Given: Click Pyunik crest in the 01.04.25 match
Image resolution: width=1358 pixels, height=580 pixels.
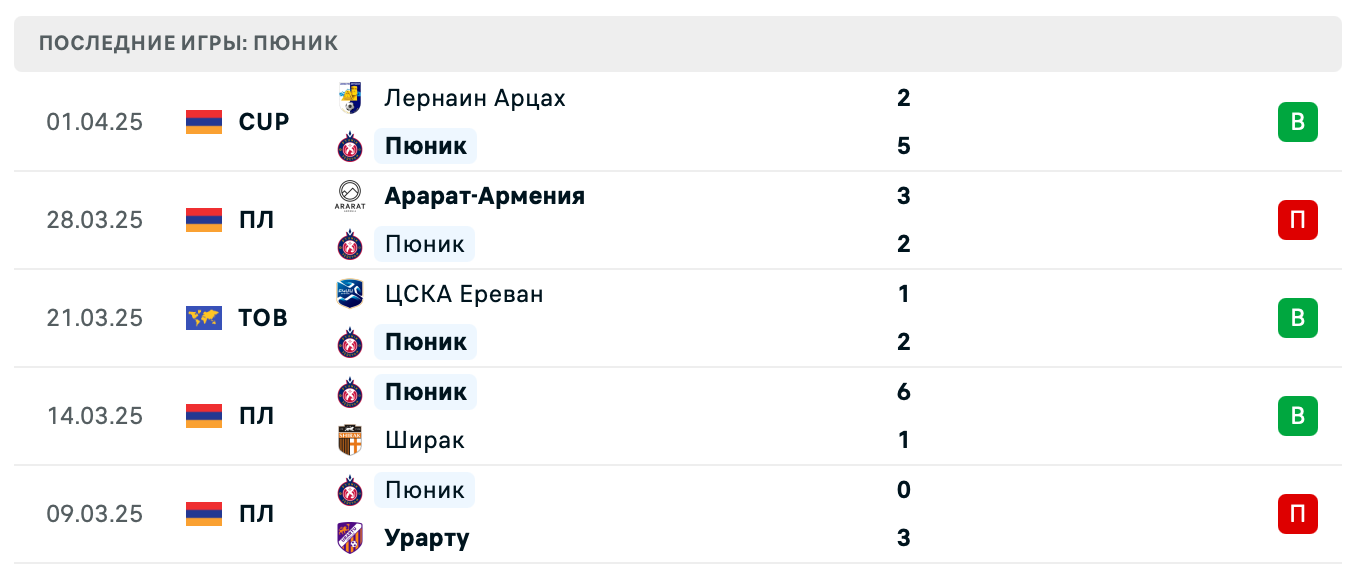Looking at the screenshot, I should click(350, 147).
